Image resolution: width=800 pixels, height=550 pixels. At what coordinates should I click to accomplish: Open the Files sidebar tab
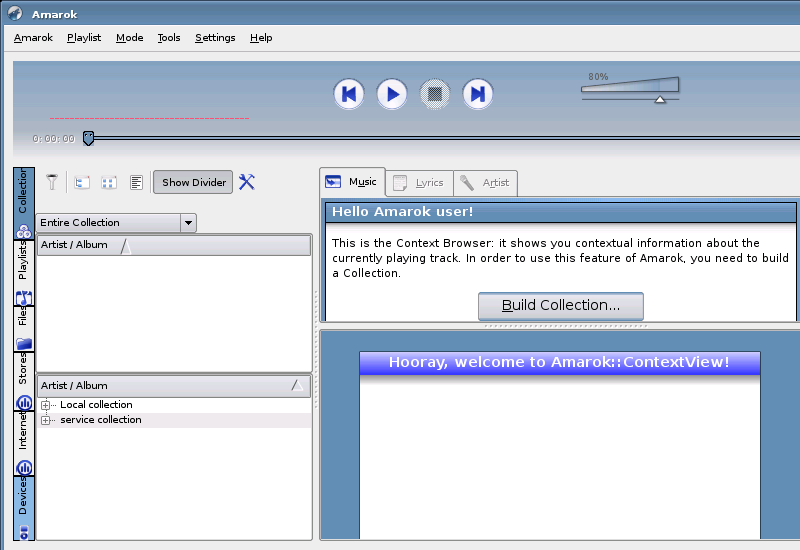click(23, 329)
